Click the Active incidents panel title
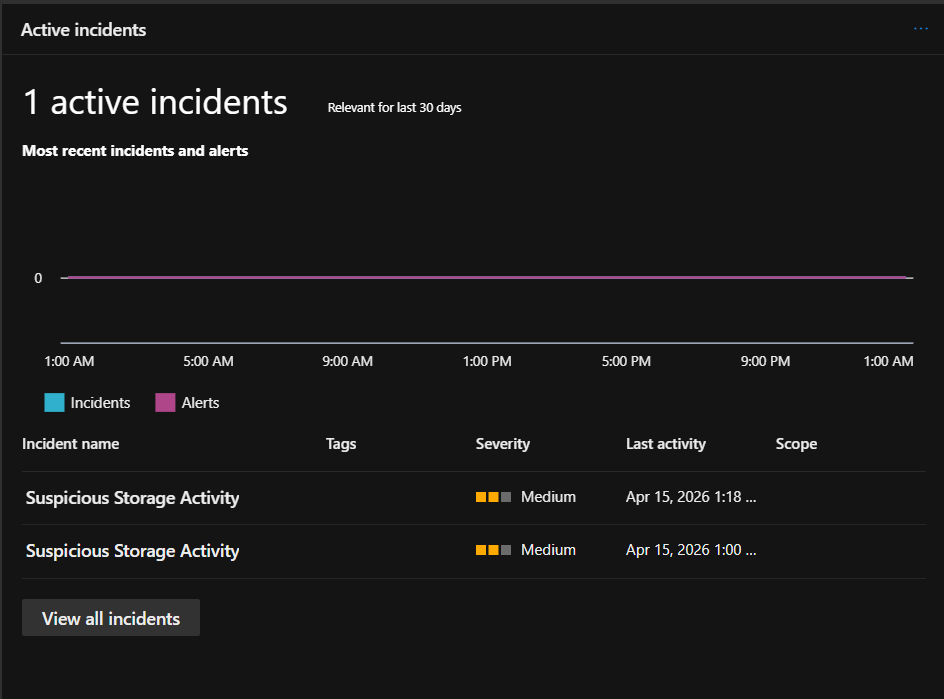 [x=83, y=30]
